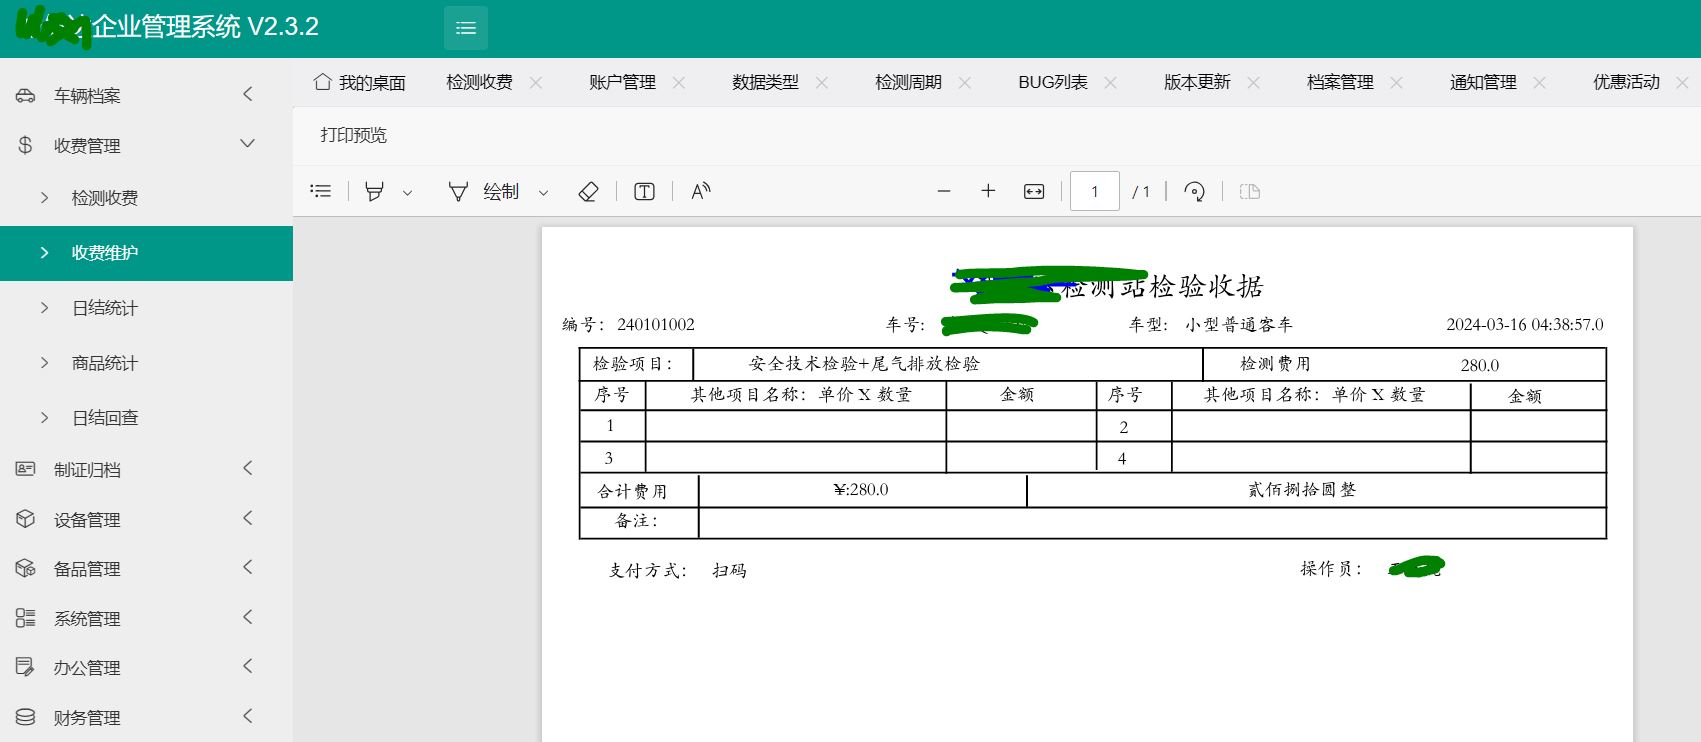This screenshot has width=1701, height=742.
Task: Expand the 办公管理 menu chevron
Action: click(x=248, y=666)
